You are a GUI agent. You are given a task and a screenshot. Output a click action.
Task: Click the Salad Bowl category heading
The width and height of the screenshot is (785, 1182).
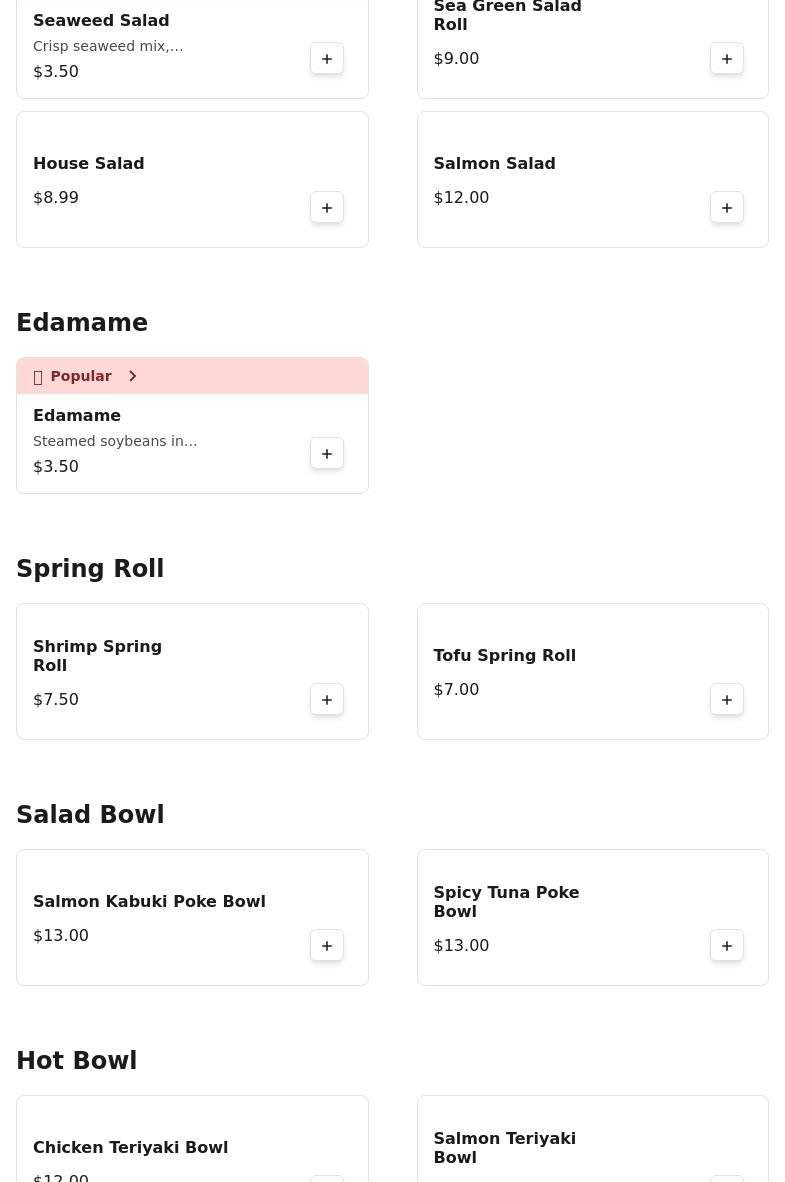(x=90, y=815)
